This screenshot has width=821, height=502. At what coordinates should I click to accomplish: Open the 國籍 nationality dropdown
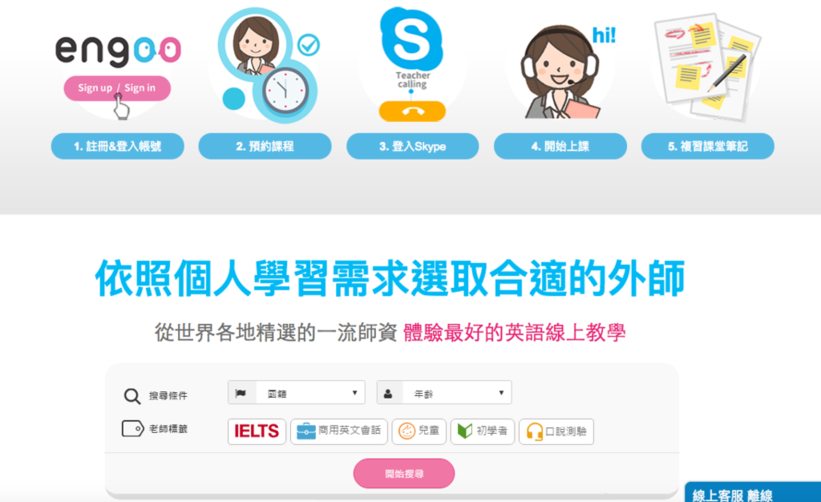[296, 393]
